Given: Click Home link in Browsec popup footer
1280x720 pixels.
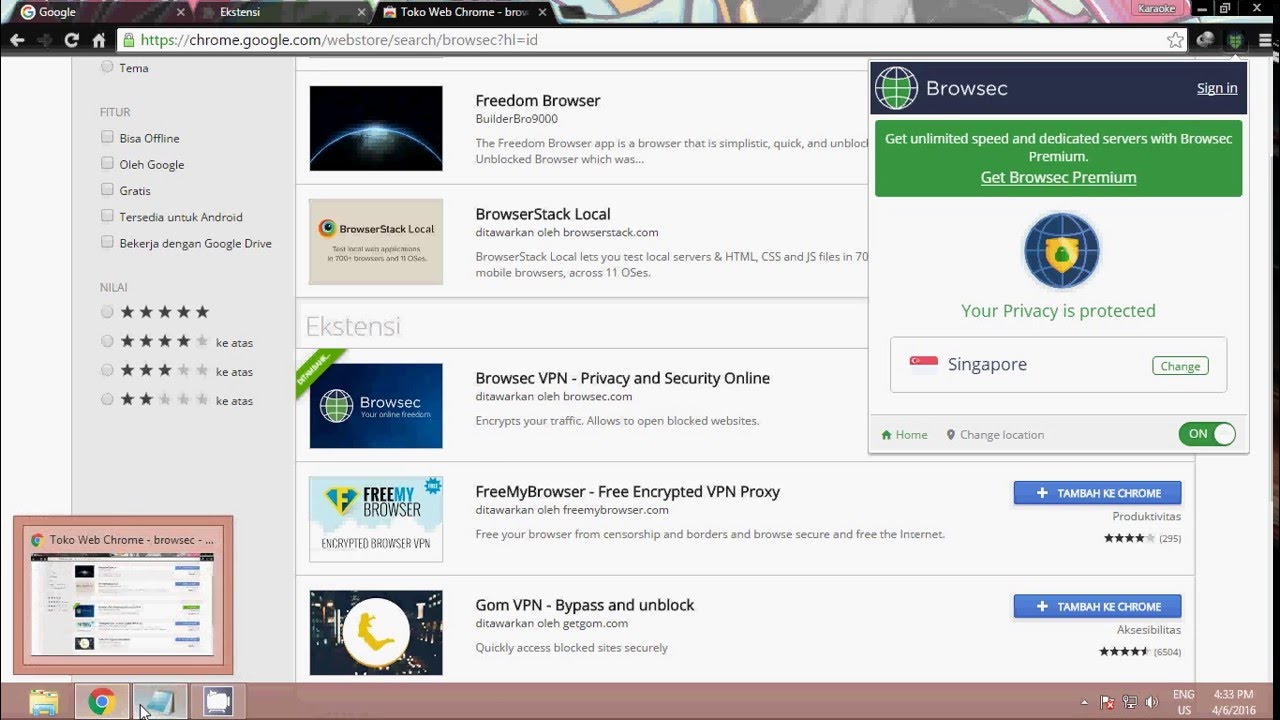Looking at the screenshot, I should tap(904, 435).
